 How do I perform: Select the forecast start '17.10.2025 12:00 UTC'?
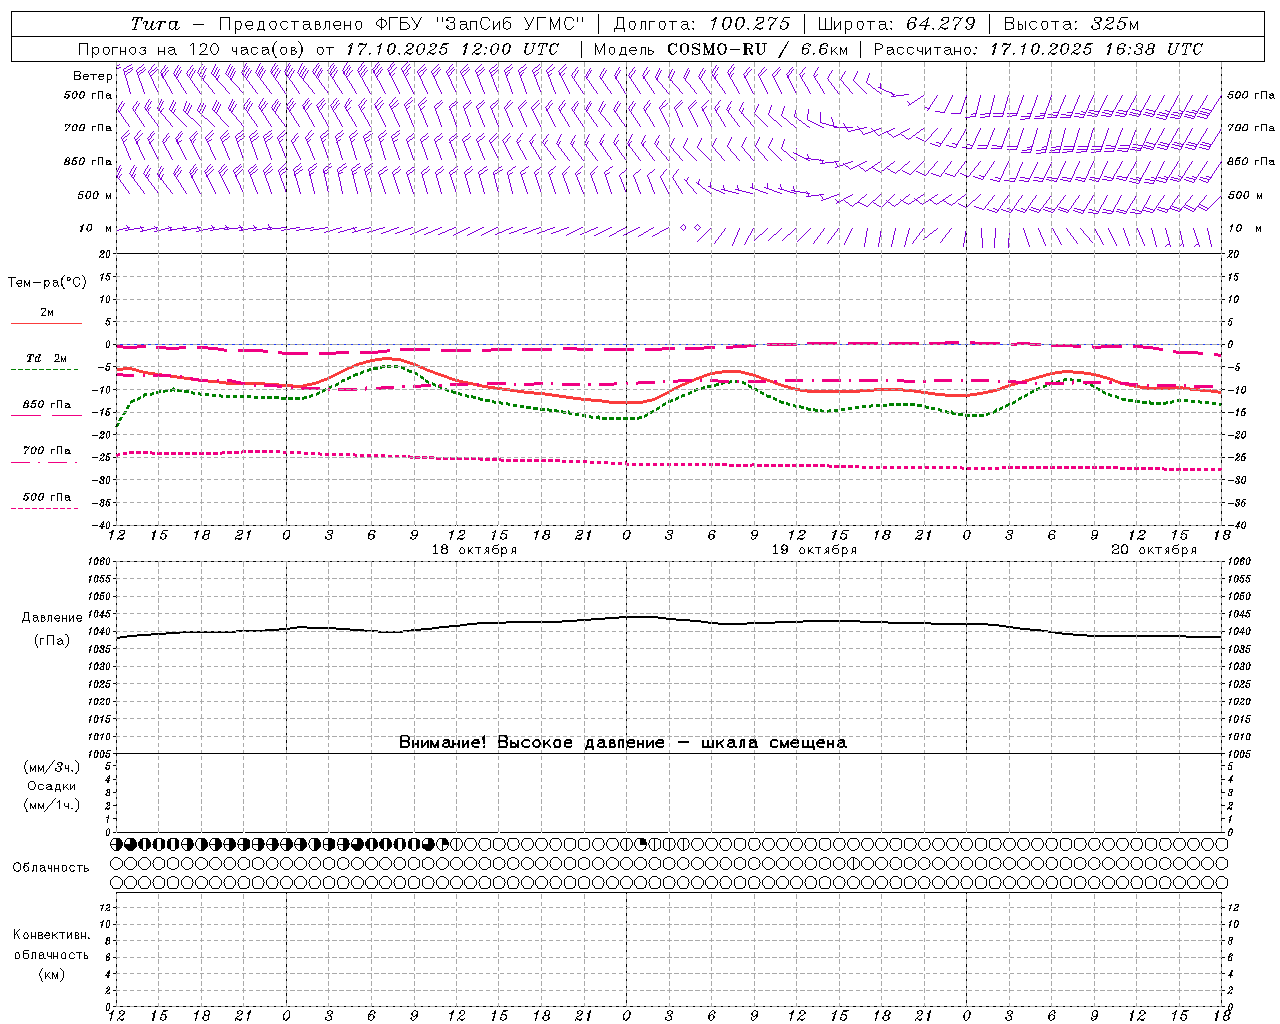(x=452, y=49)
